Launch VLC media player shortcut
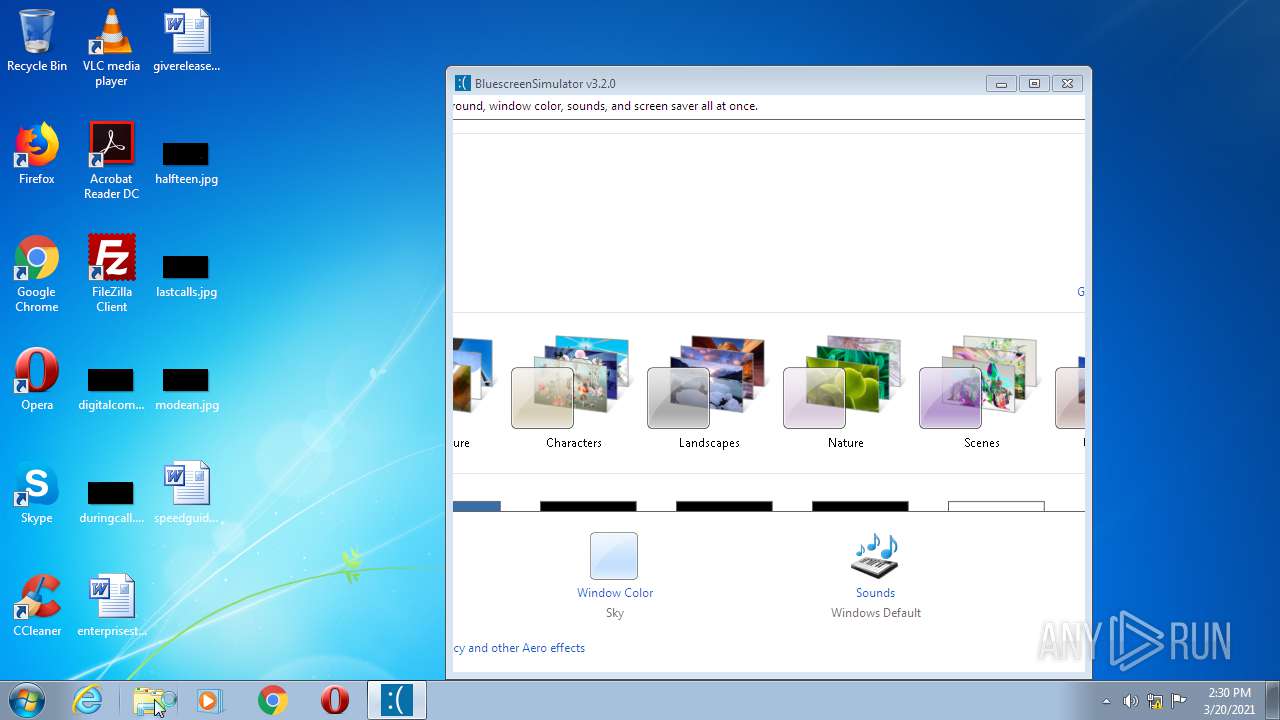Viewport: 1280px width, 720px height. pyautogui.click(x=111, y=47)
